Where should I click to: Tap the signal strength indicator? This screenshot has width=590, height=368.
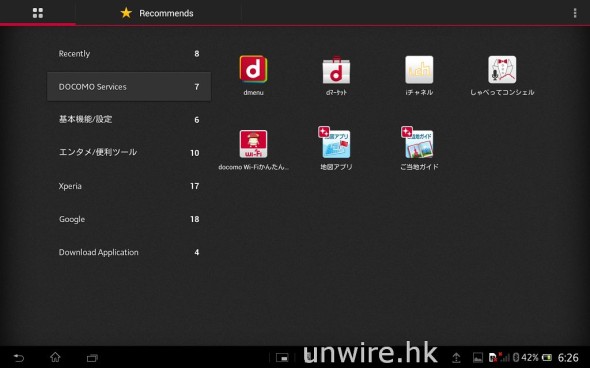pyautogui.click(x=505, y=357)
